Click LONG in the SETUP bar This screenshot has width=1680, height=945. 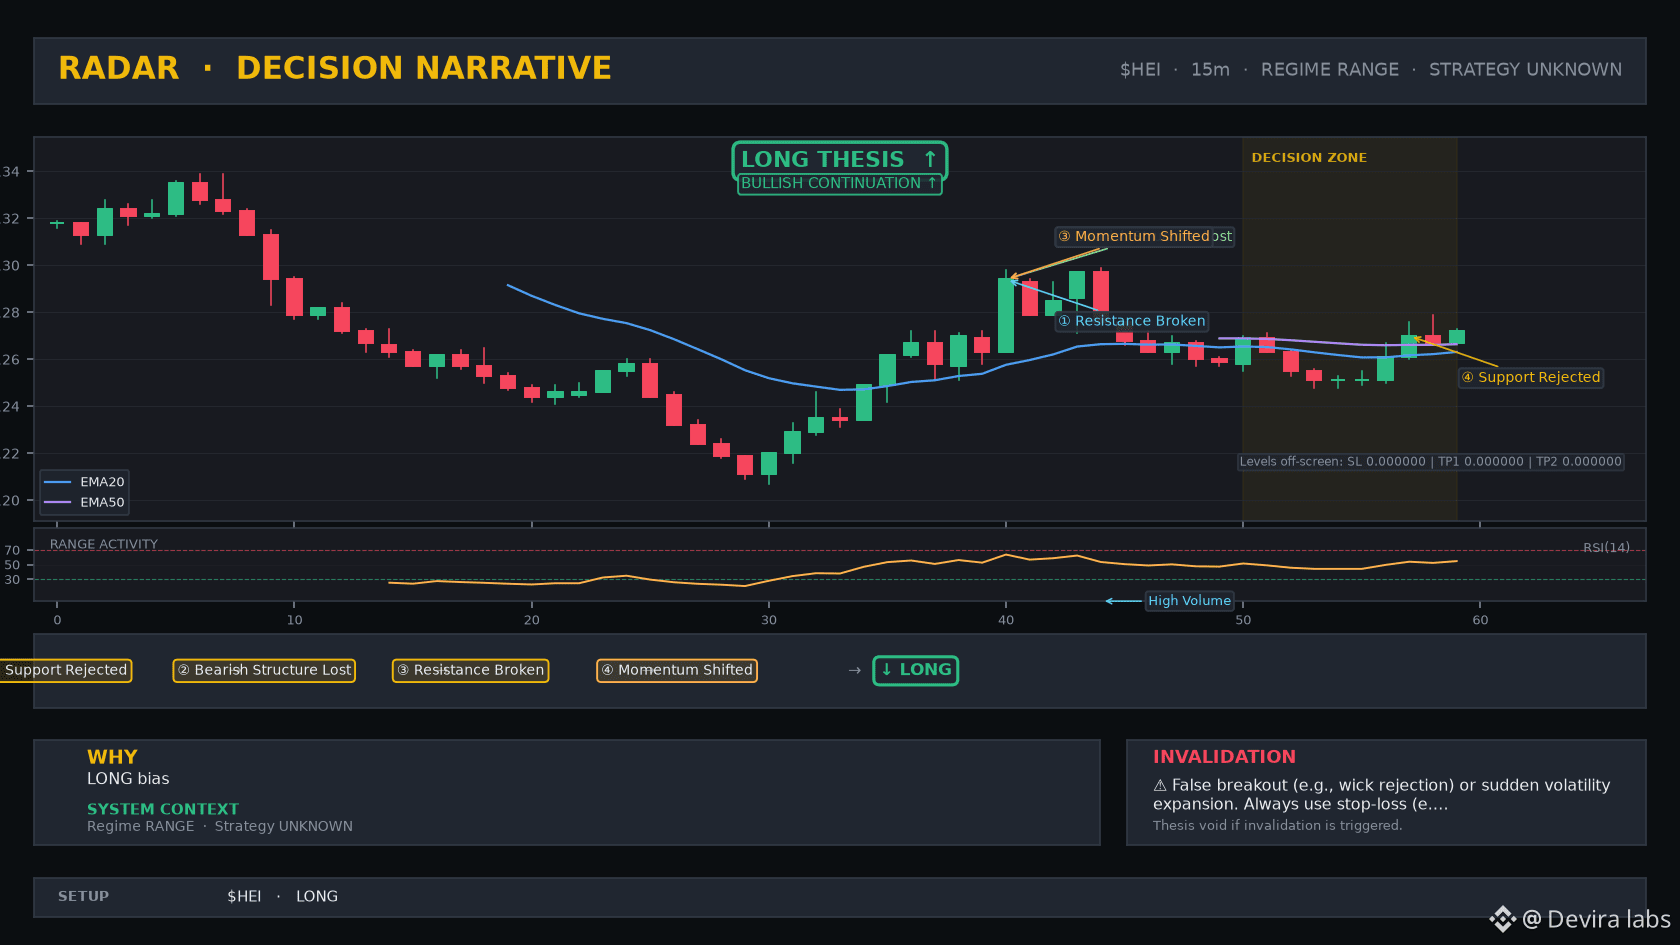click(317, 897)
